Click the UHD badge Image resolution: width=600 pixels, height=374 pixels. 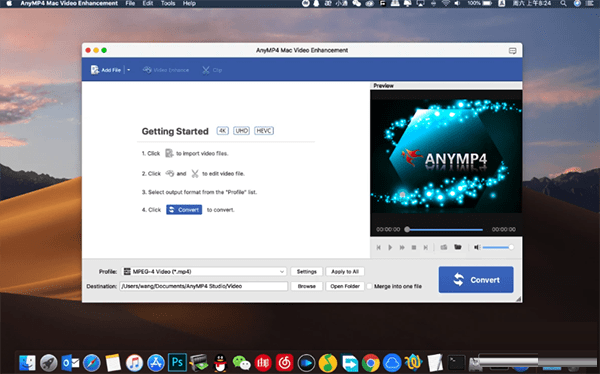tap(241, 131)
